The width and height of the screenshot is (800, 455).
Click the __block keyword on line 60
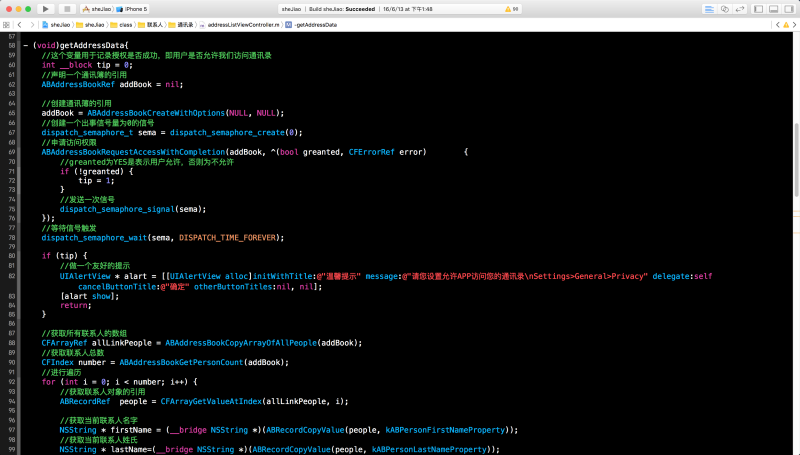click(76, 65)
